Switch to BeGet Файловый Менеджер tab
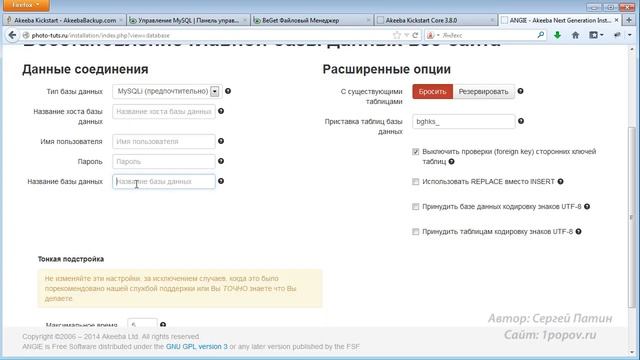640x360 pixels. (x=312, y=20)
